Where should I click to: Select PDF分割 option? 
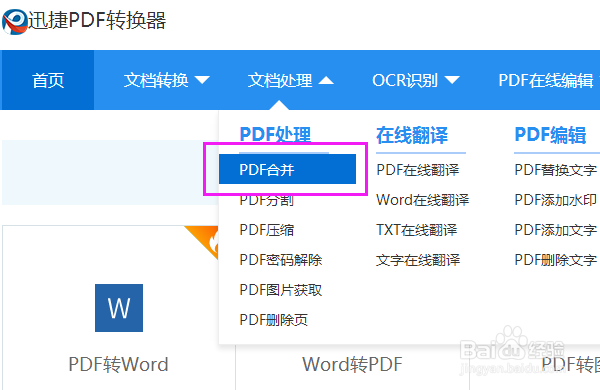click(x=267, y=200)
